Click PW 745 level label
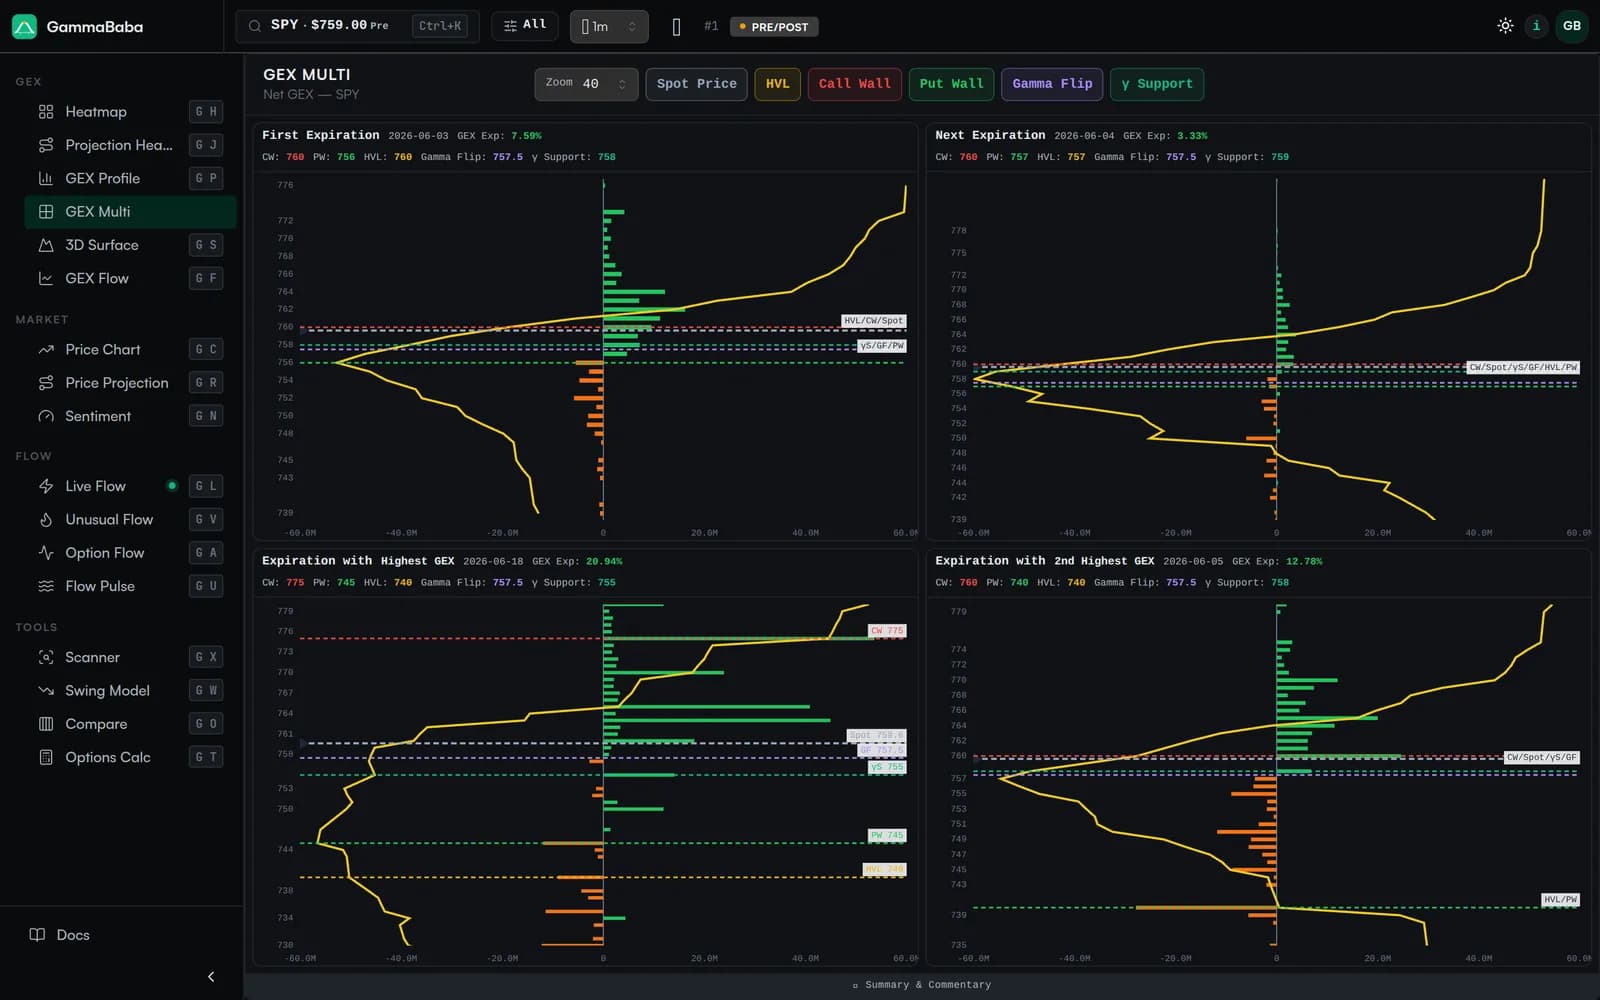 (887, 836)
